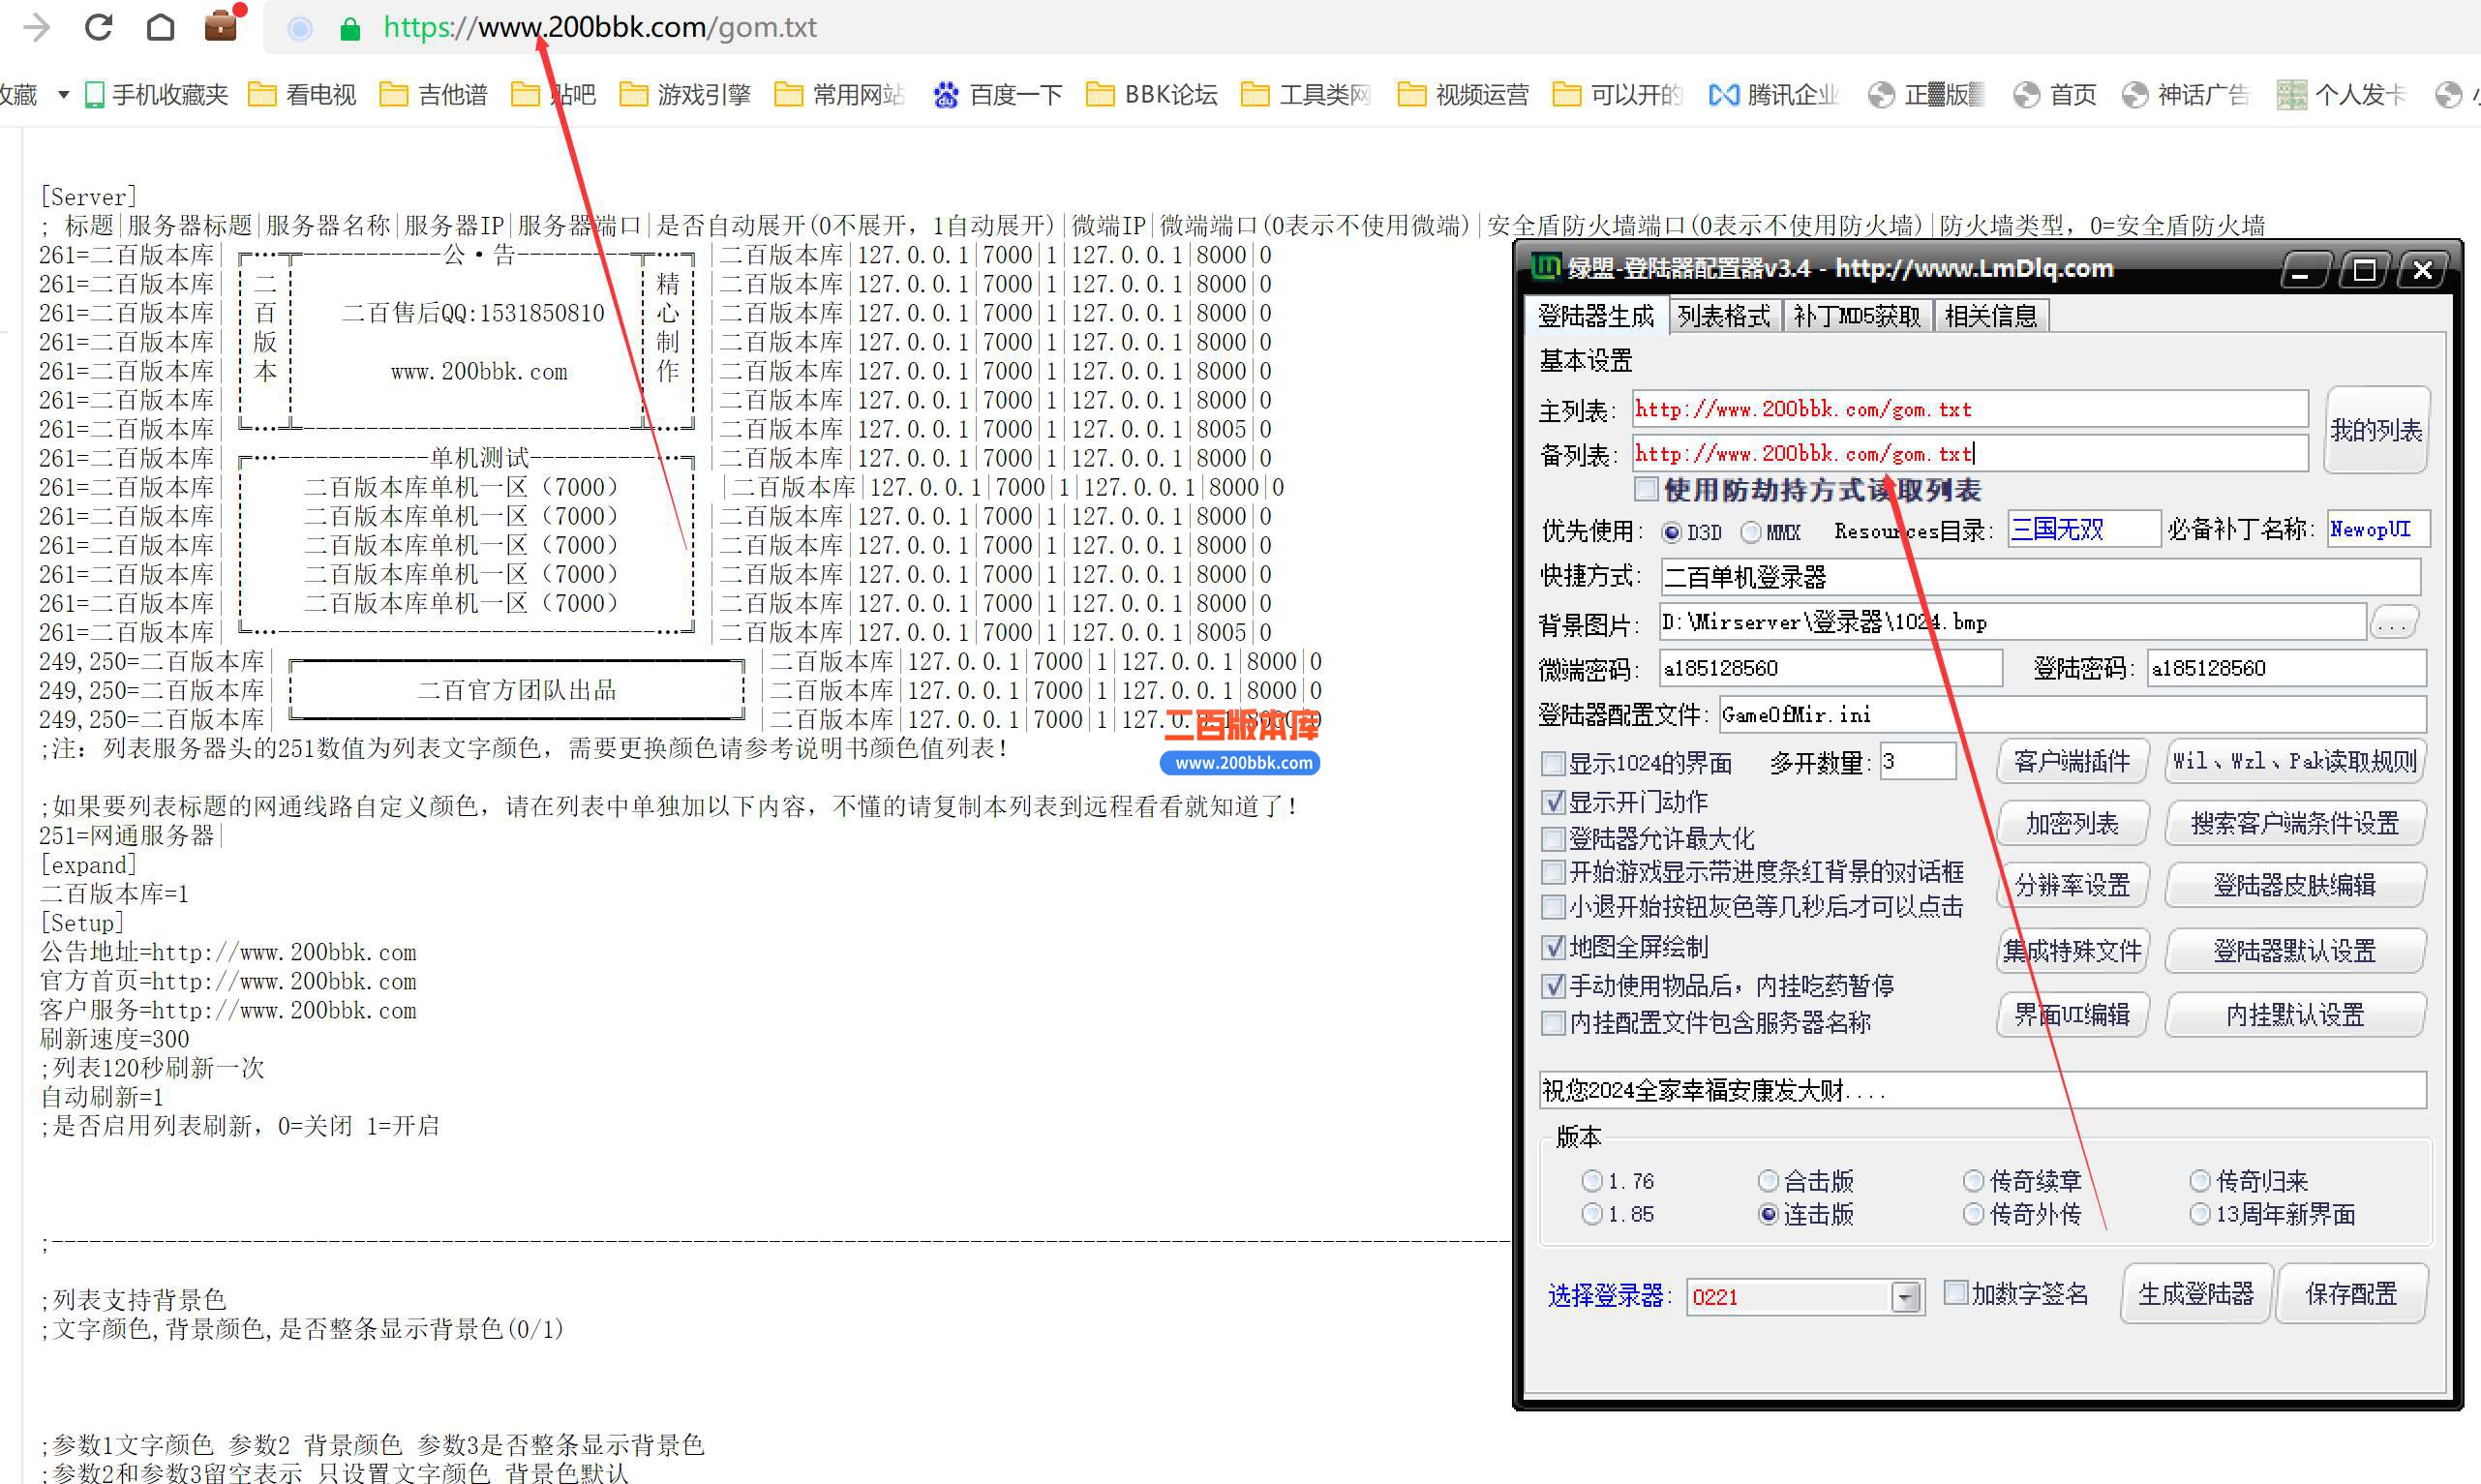Browse for background image with ... button
The width and height of the screenshot is (2481, 1484).
point(2393,624)
